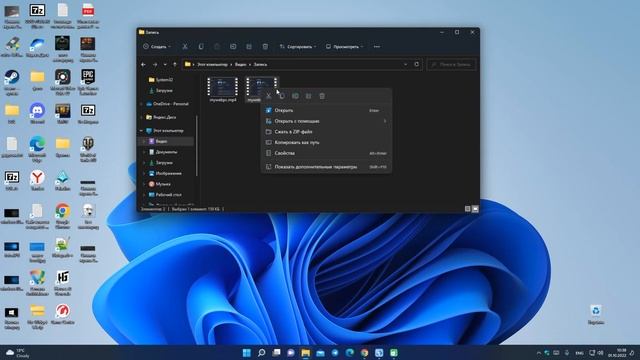Open the Google Chrome shortcut on the desktop
The width and height of the screenshot is (640, 360).
tap(62, 216)
